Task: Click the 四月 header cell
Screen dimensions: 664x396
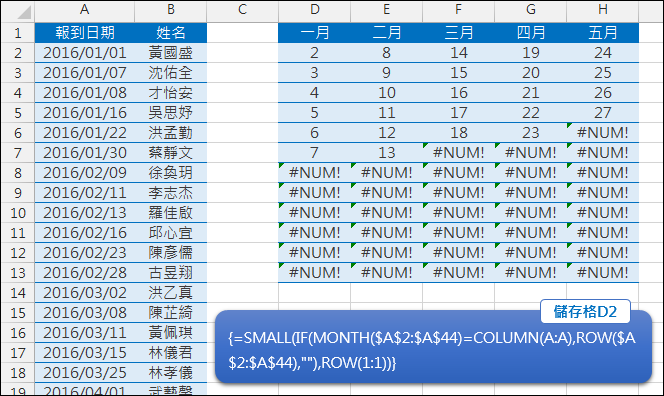Action: pyautogui.click(x=530, y=33)
